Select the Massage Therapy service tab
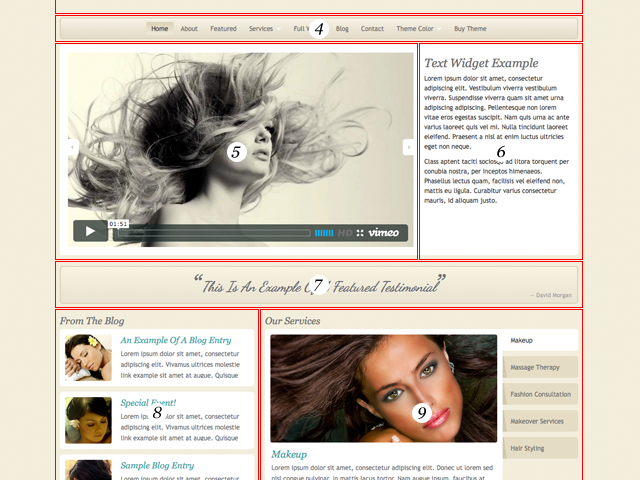The height and width of the screenshot is (480, 640). pyautogui.click(x=540, y=367)
